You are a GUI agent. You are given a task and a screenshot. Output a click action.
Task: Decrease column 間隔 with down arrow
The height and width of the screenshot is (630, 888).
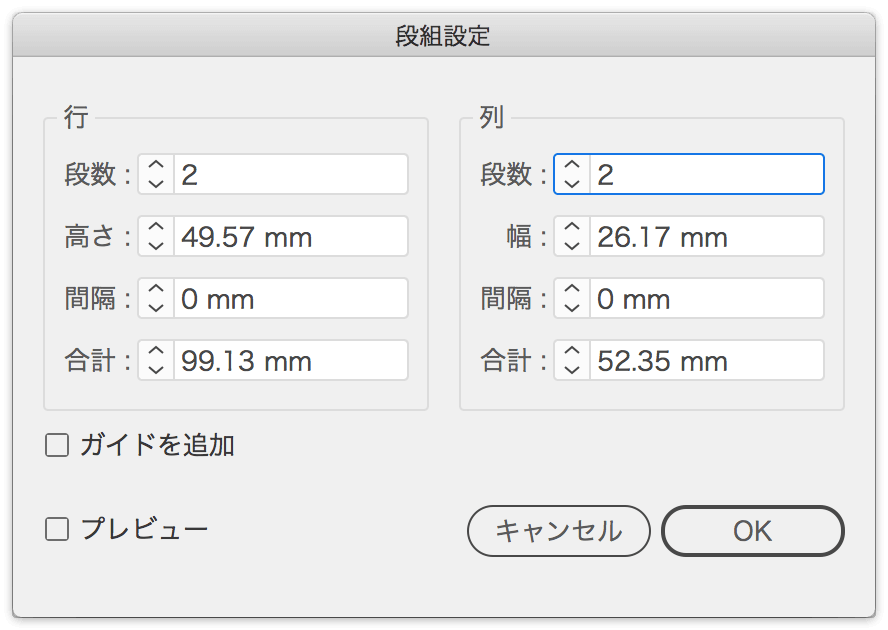point(572,308)
